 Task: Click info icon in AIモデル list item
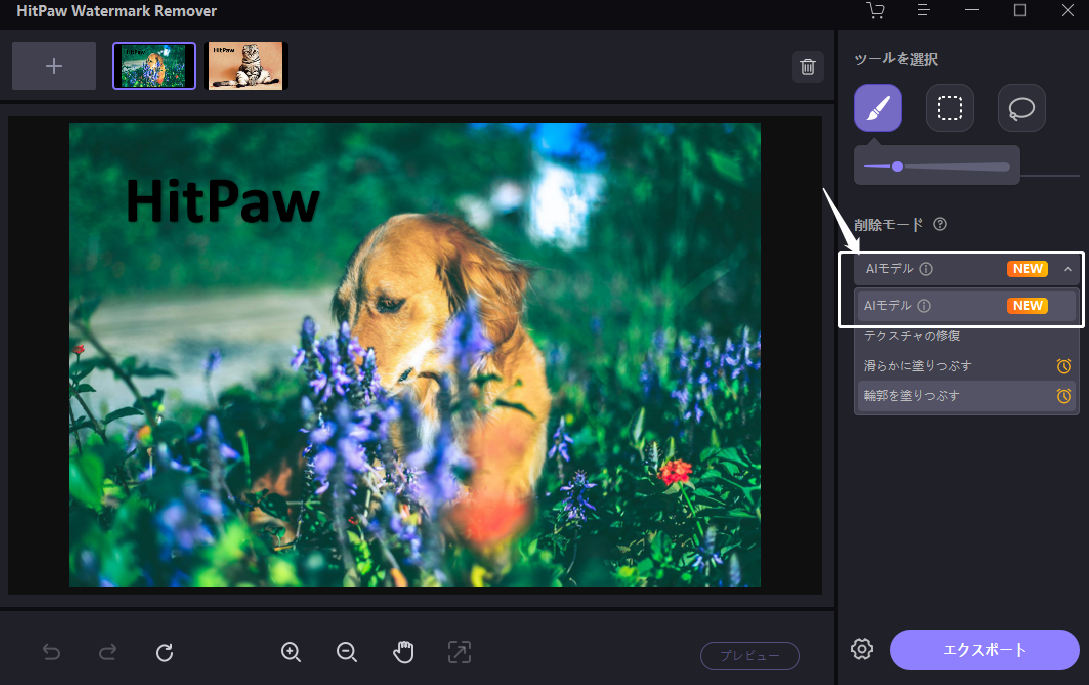tap(924, 306)
